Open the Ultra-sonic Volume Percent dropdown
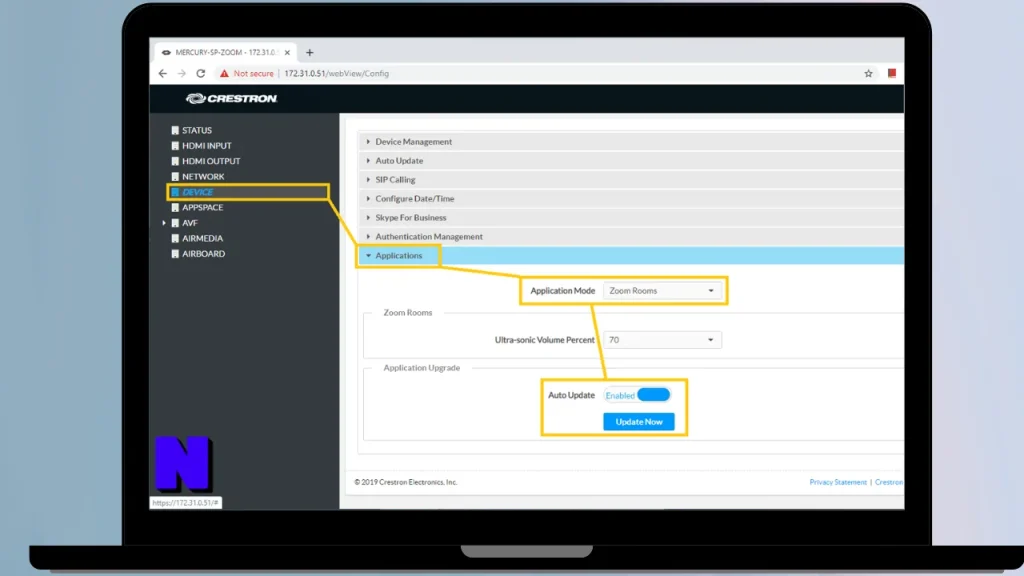The height and width of the screenshot is (576, 1024). [662, 340]
